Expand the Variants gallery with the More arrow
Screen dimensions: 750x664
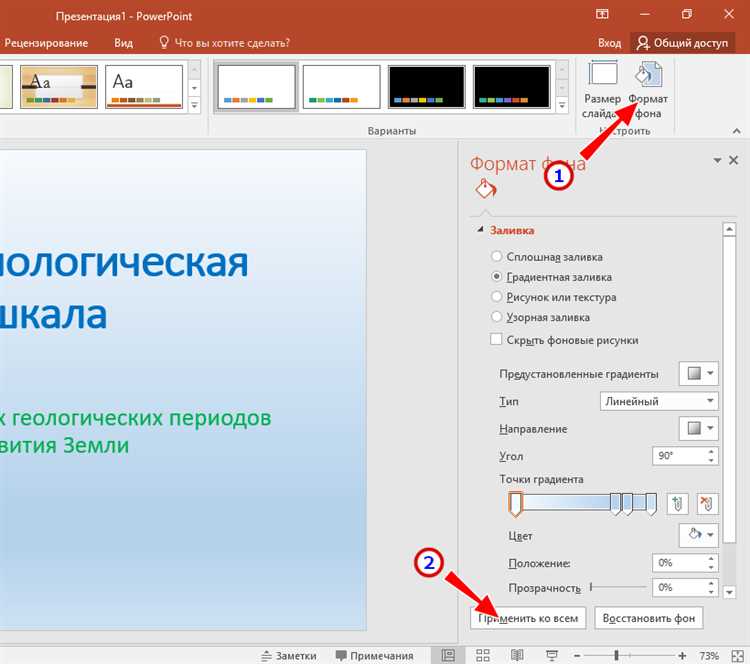(x=562, y=105)
